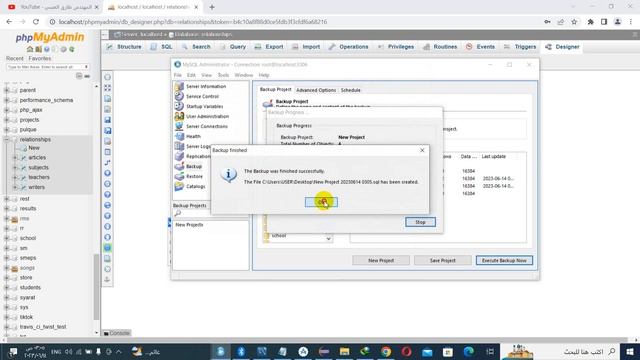Expand the parent database node
The height and width of the screenshot is (360, 640).
(x=7, y=90)
